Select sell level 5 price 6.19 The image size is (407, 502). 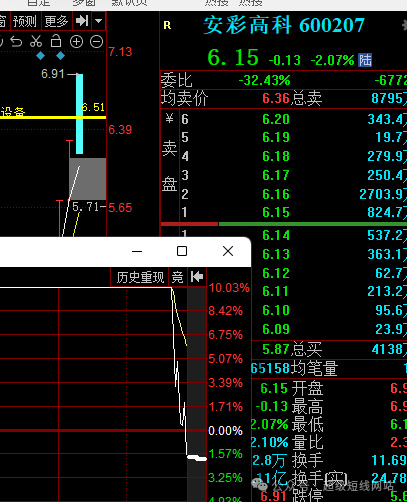(276, 137)
